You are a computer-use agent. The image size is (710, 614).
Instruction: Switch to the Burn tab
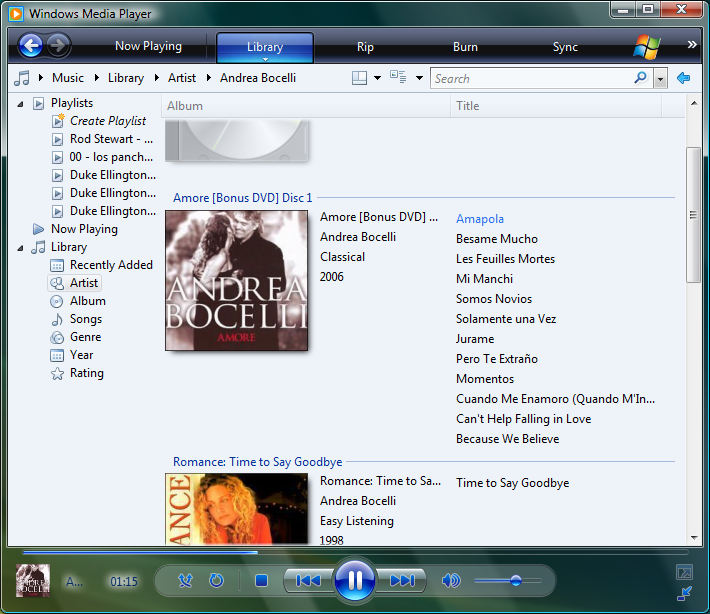tap(465, 47)
